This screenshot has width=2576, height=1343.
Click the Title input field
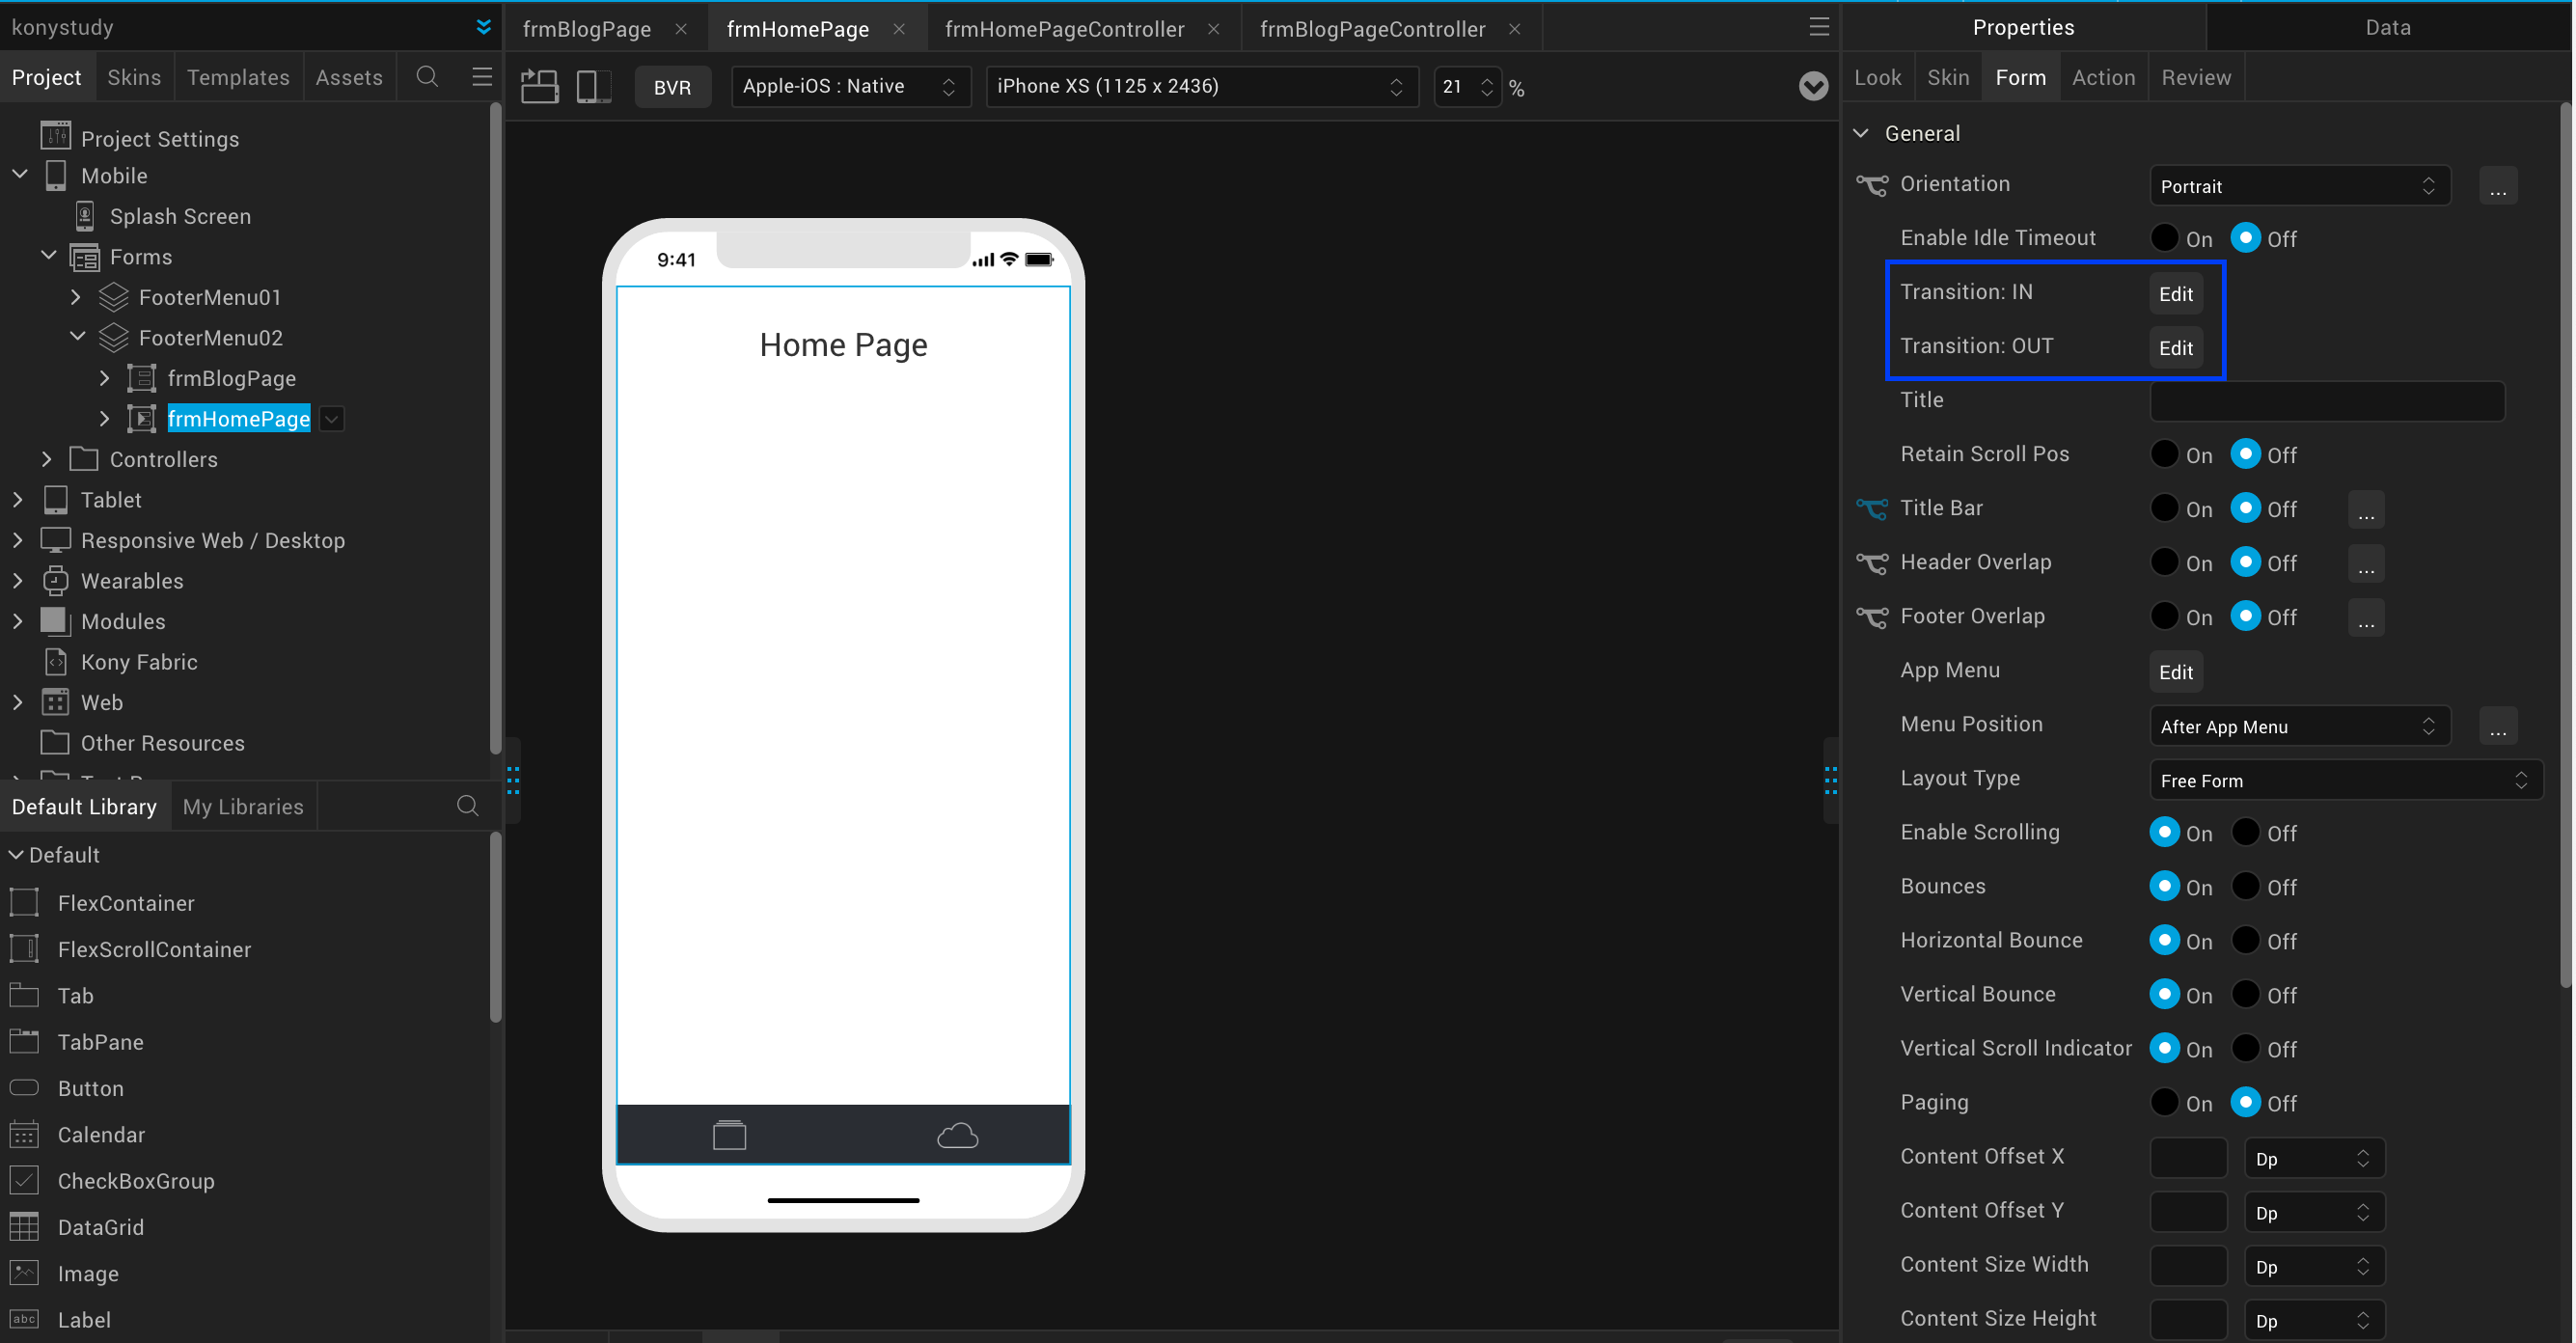click(x=2326, y=401)
